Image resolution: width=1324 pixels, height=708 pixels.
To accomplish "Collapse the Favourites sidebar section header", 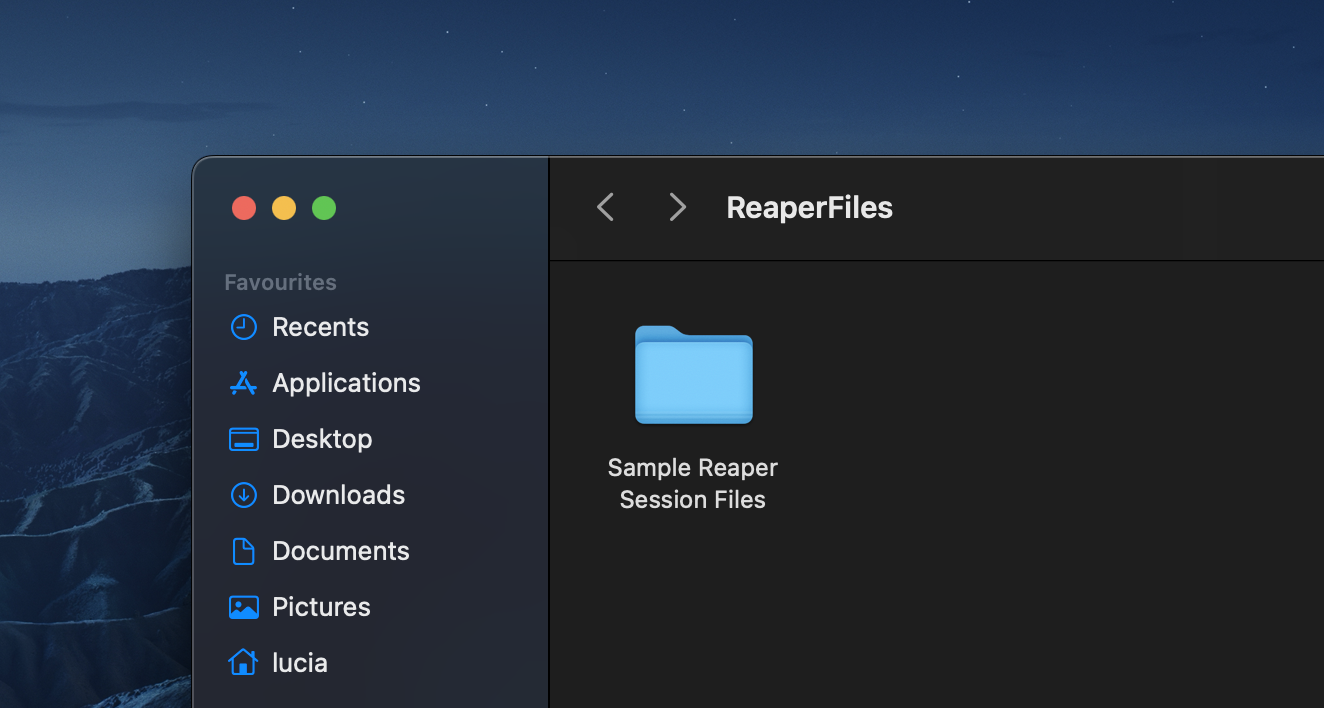I will click(280, 282).
